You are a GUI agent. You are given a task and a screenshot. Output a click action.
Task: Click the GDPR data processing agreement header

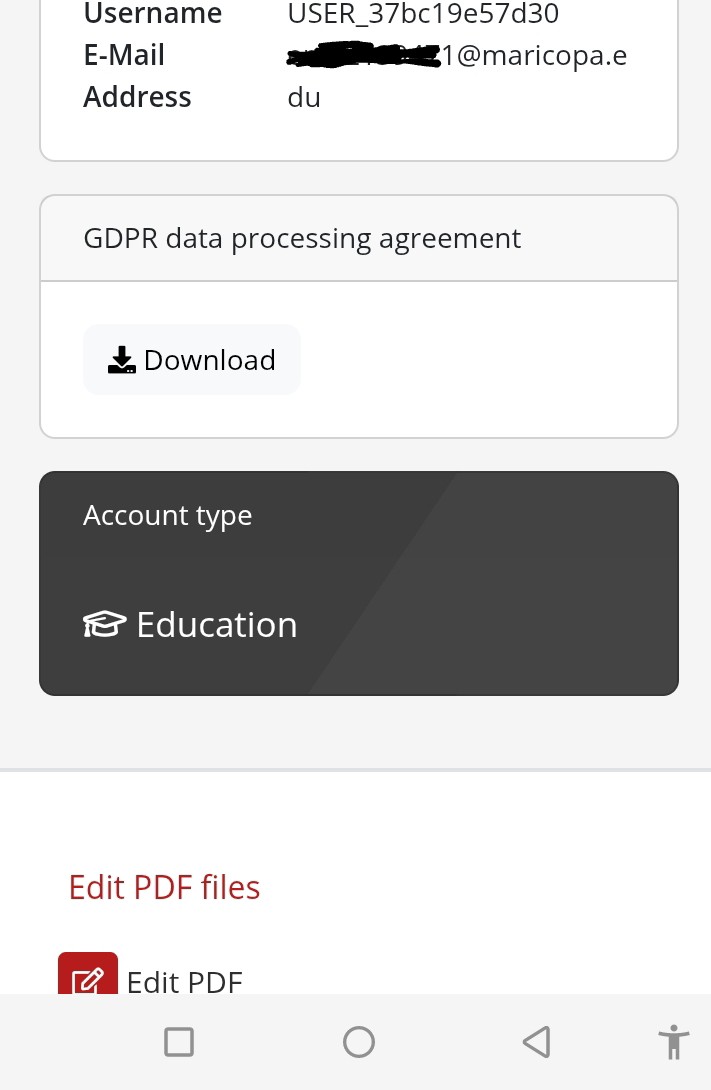pos(302,239)
